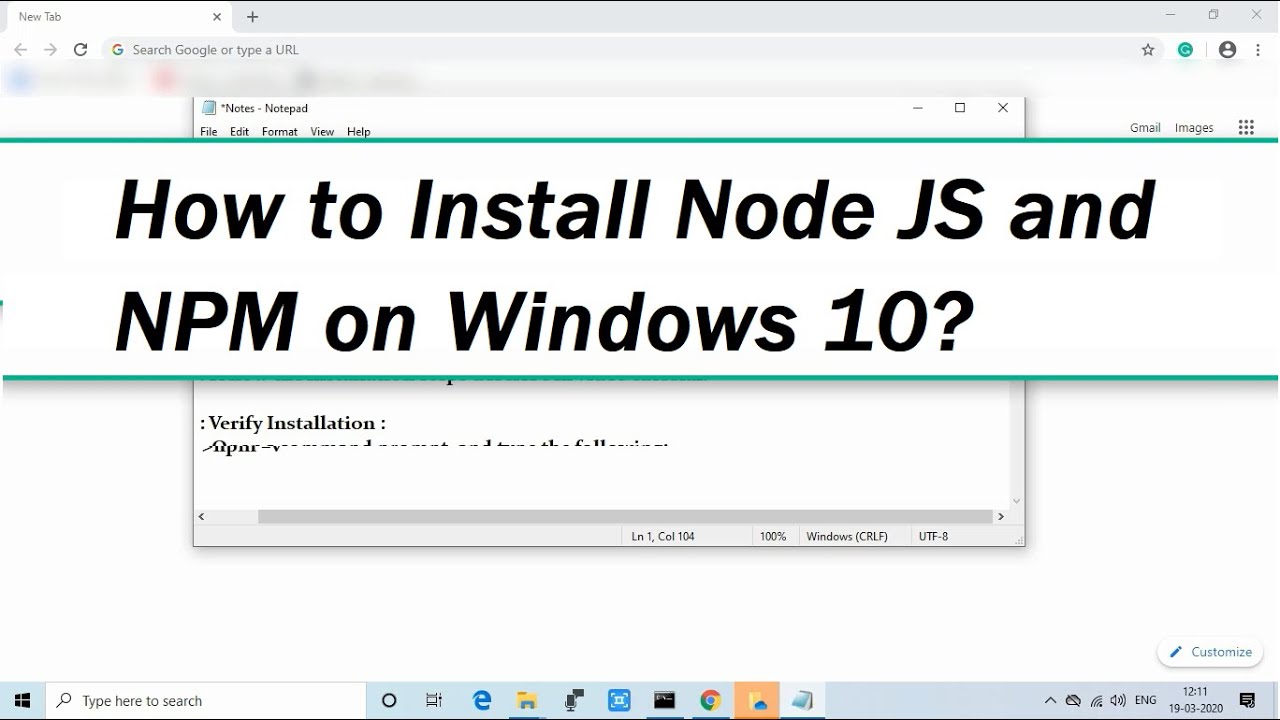Screen dimensions: 1280x720
Task: Switch to Notepad on the taskbar
Action: pos(802,701)
